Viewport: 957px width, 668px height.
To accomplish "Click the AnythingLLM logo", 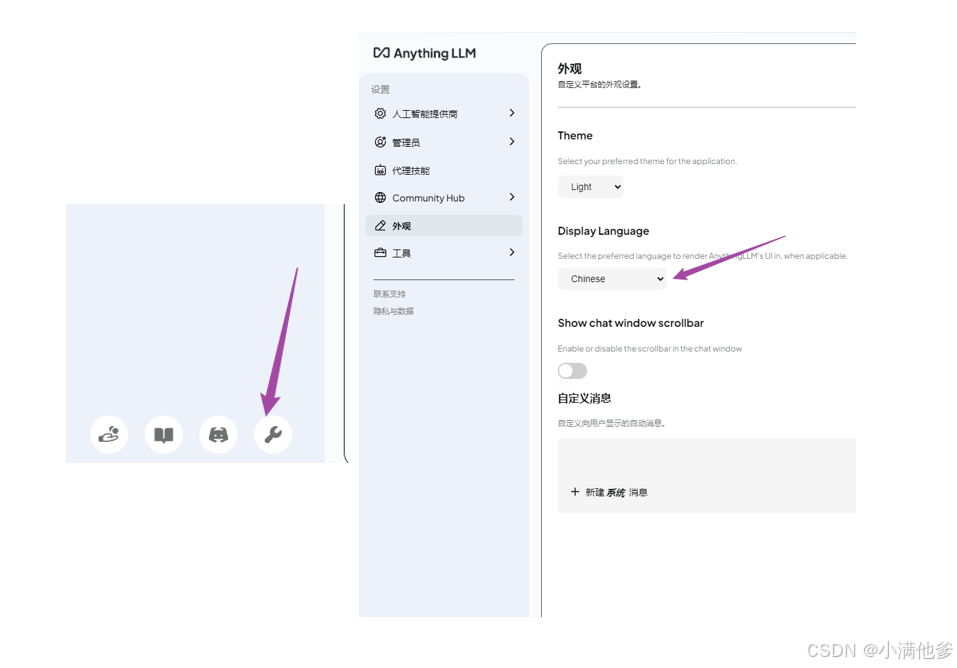I will (x=424, y=53).
